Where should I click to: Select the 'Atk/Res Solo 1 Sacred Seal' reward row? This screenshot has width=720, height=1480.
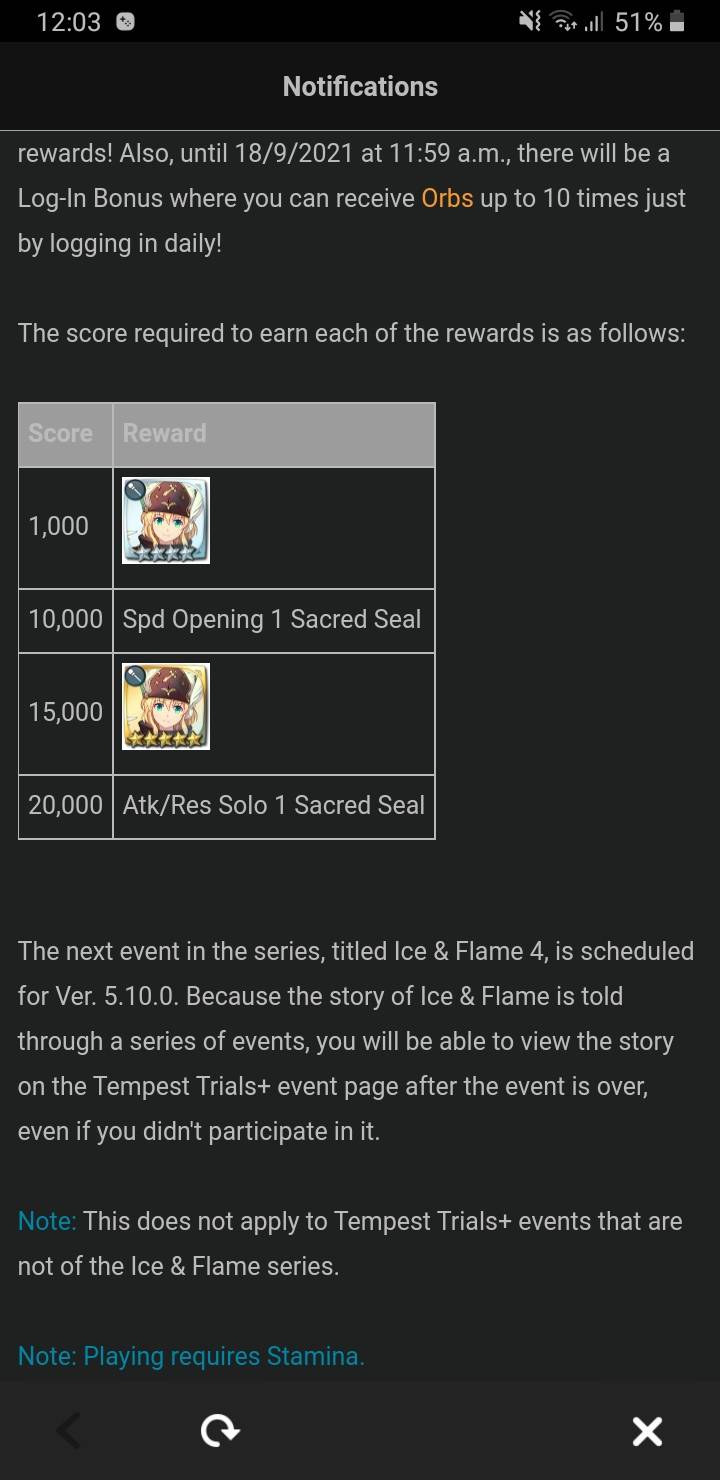pyautogui.click(x=273, y=805)
